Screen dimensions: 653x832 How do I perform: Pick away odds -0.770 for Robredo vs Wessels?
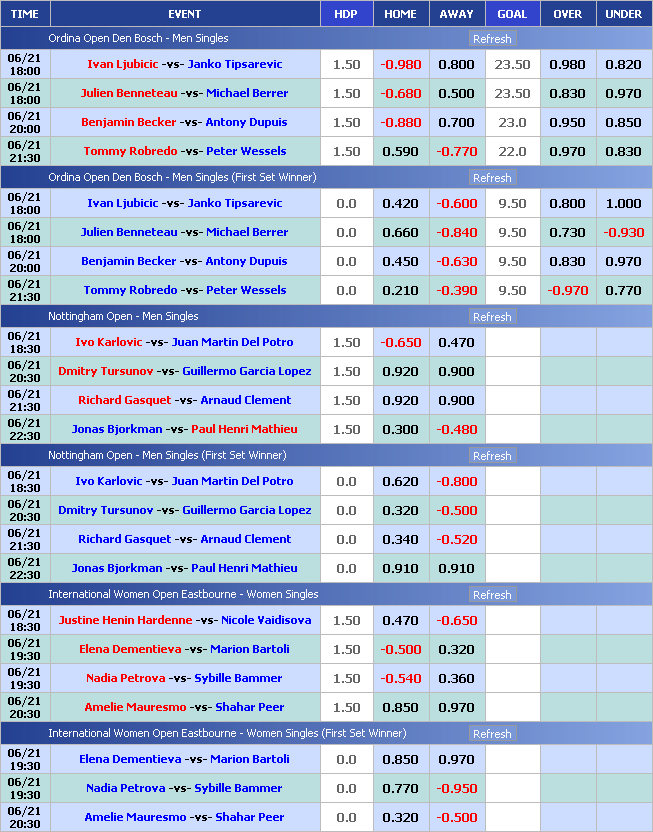(456, 151)
